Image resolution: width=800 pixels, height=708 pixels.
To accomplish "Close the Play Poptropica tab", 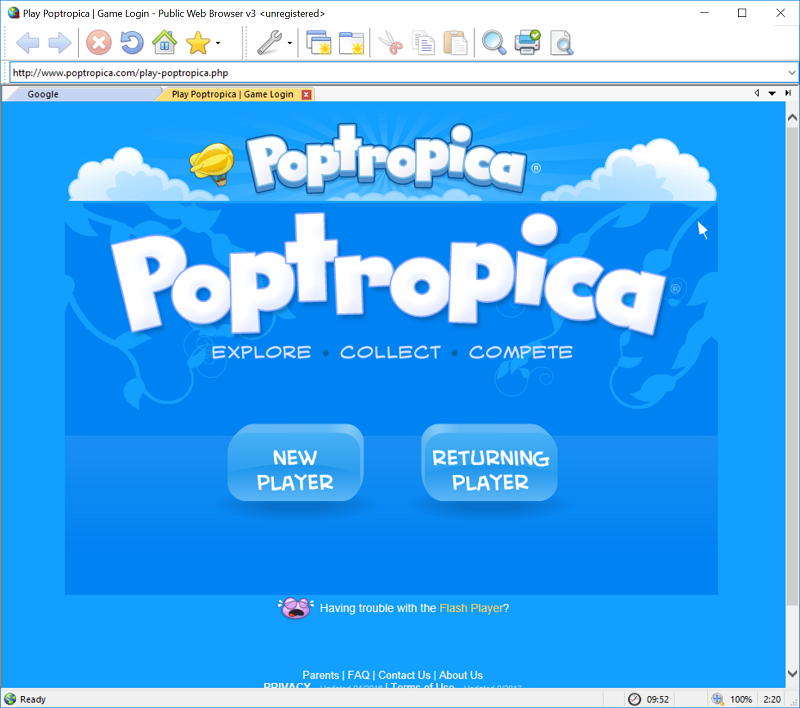I will [x=306, y=94].
